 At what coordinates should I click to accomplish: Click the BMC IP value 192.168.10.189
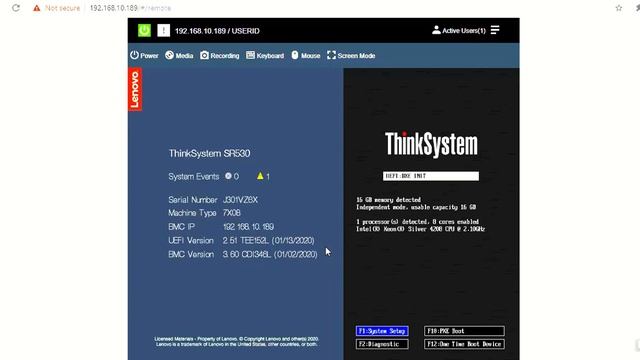point(248,227)
